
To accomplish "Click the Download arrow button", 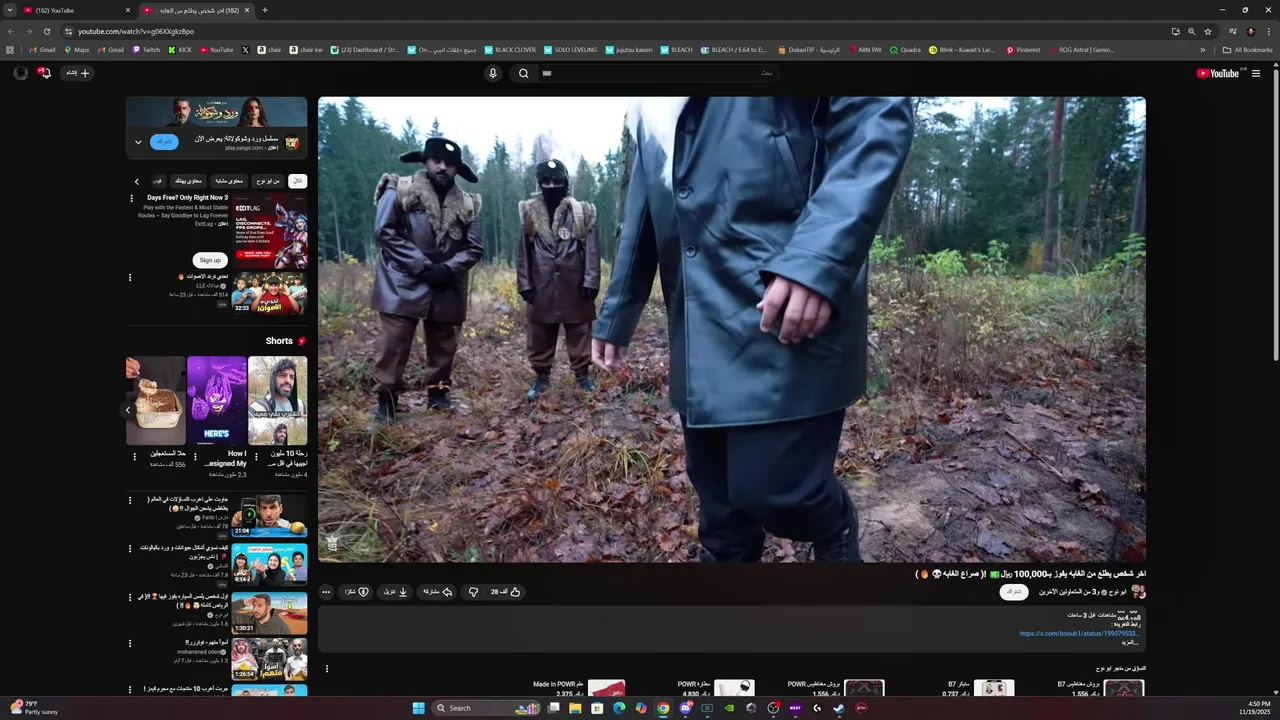I will pos(395,592).
